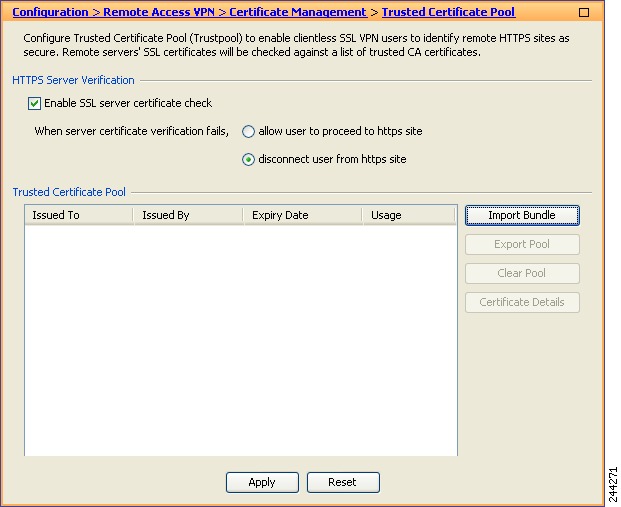
Task: Sort table by Issued To column
Action: tap(79, 215)
